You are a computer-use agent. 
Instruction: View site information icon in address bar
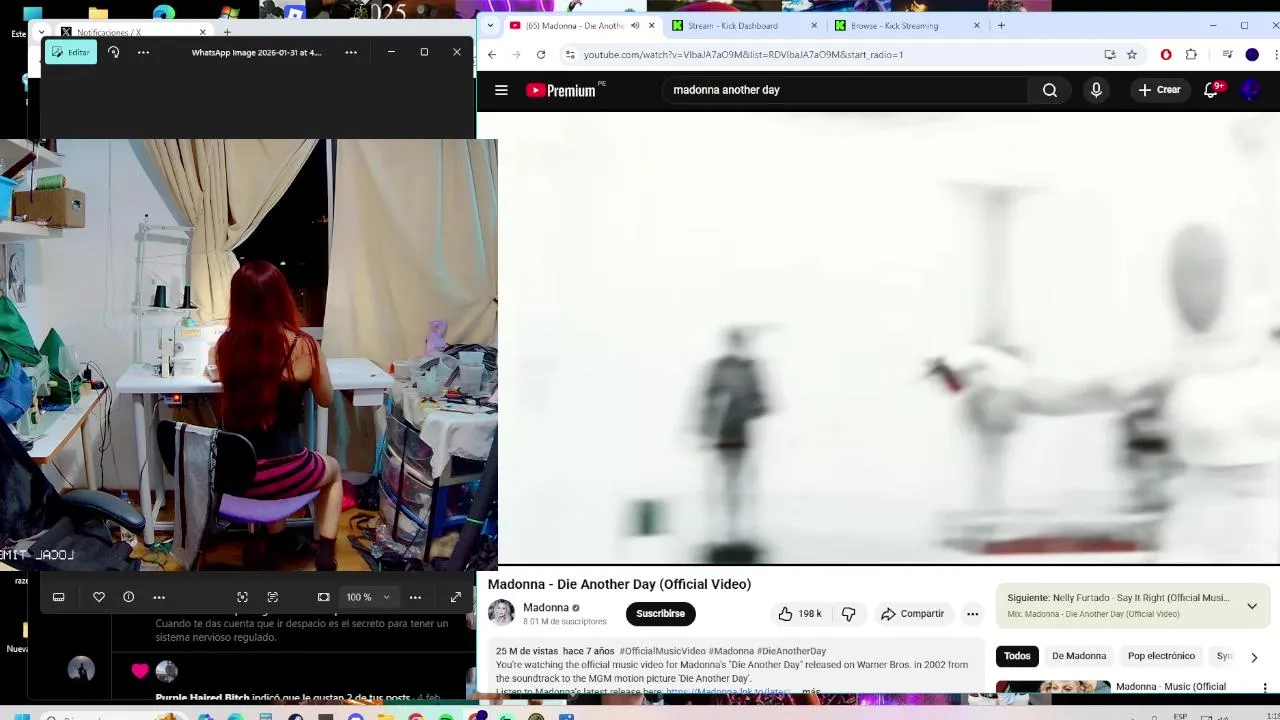click(x=570, y=55)
